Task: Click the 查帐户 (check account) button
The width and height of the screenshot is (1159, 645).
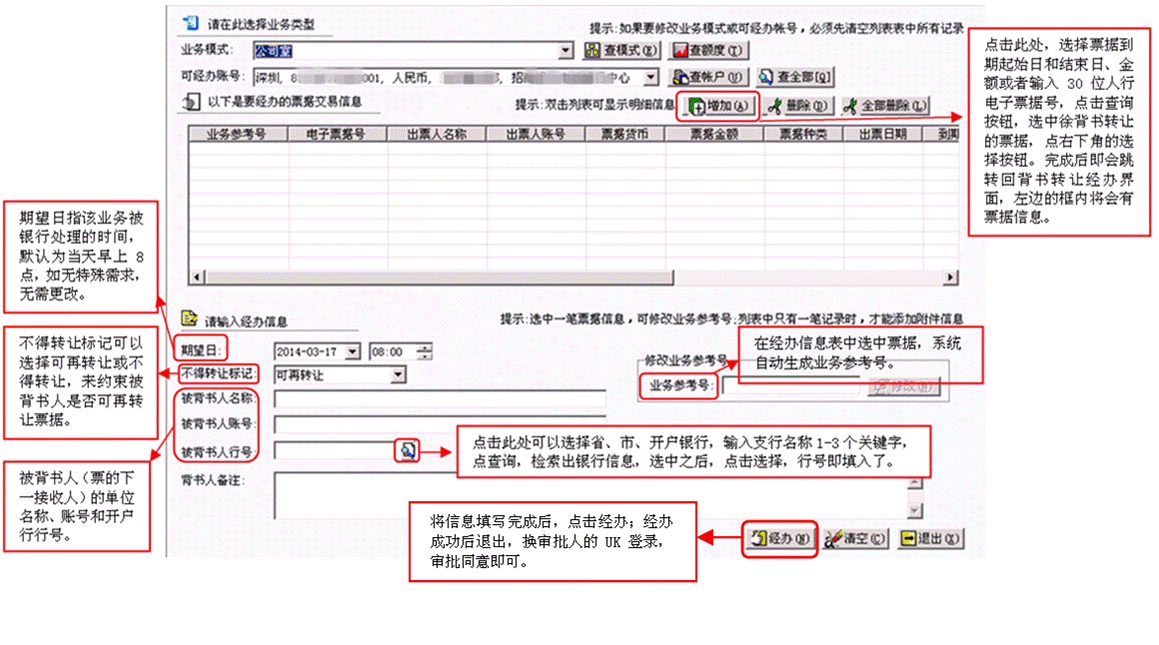Action: (x=708, y=77)
